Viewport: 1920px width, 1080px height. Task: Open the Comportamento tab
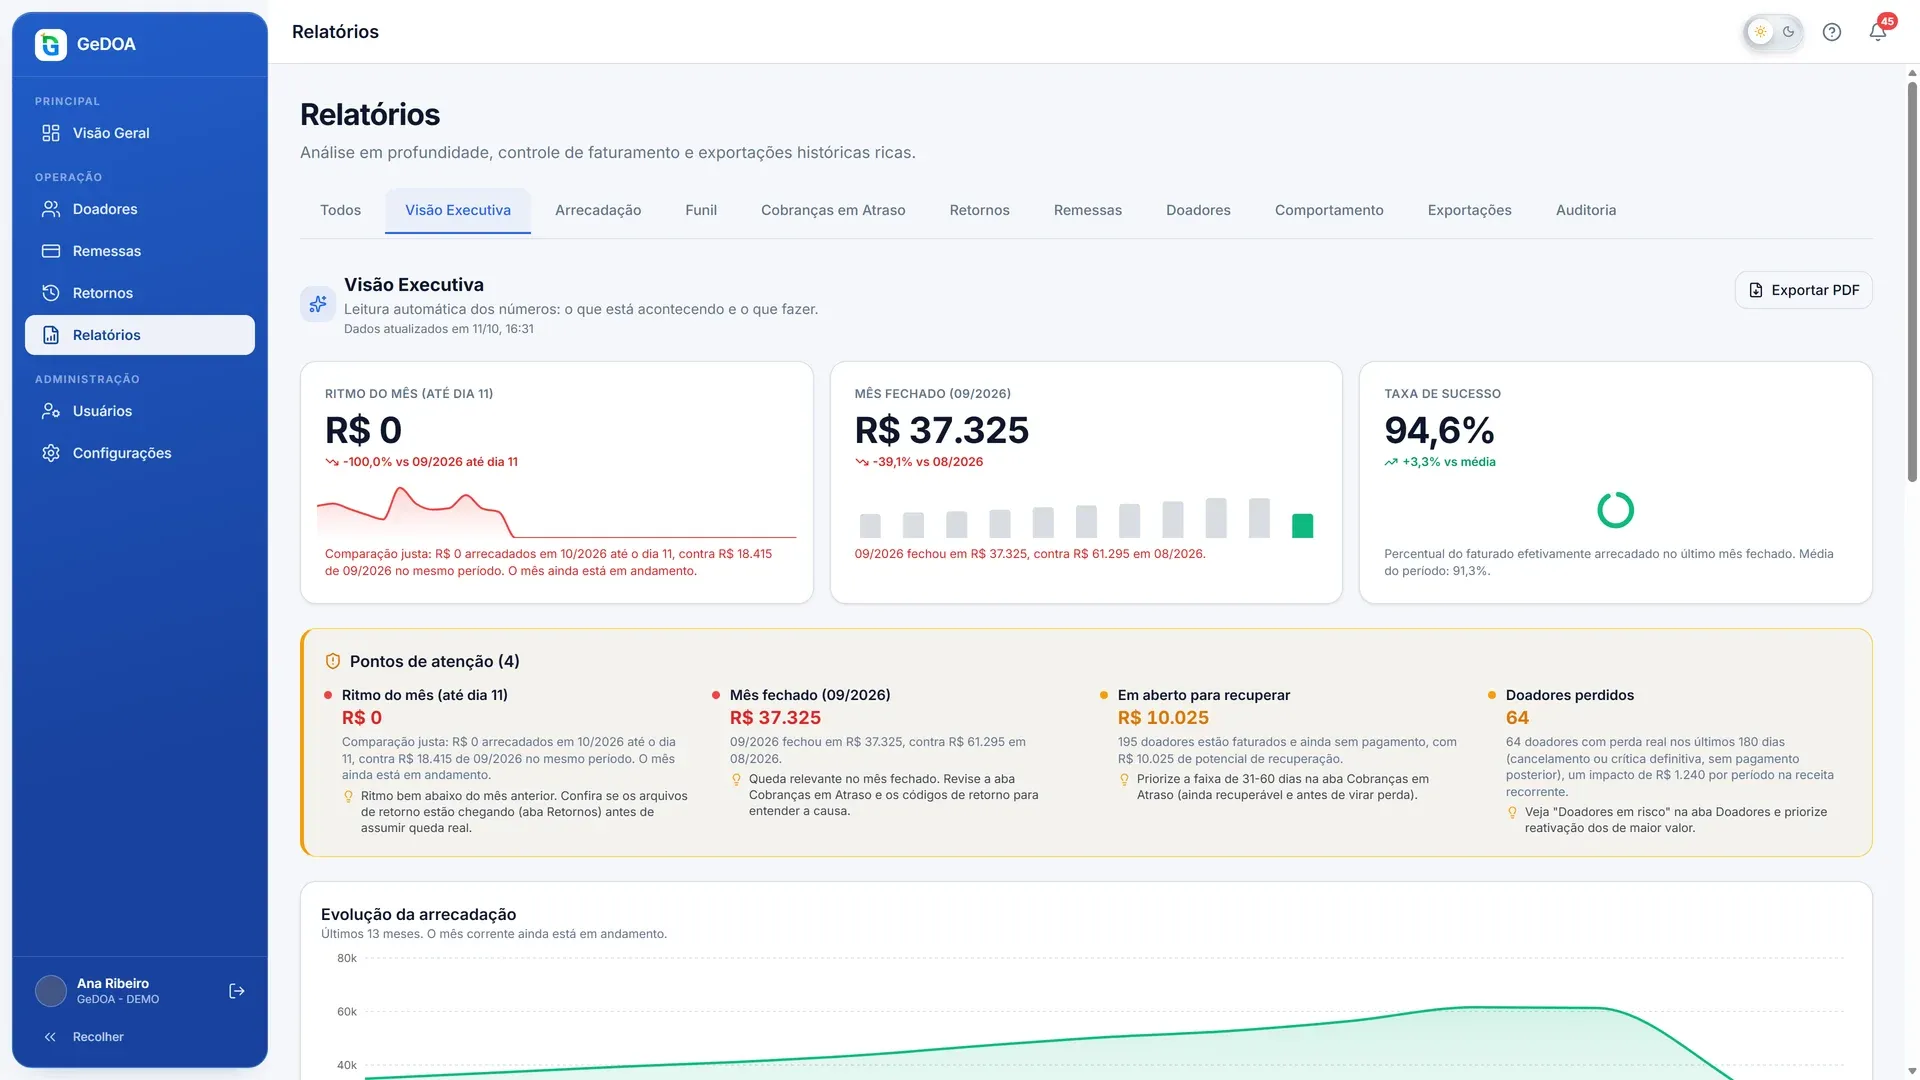(1329, 210)
